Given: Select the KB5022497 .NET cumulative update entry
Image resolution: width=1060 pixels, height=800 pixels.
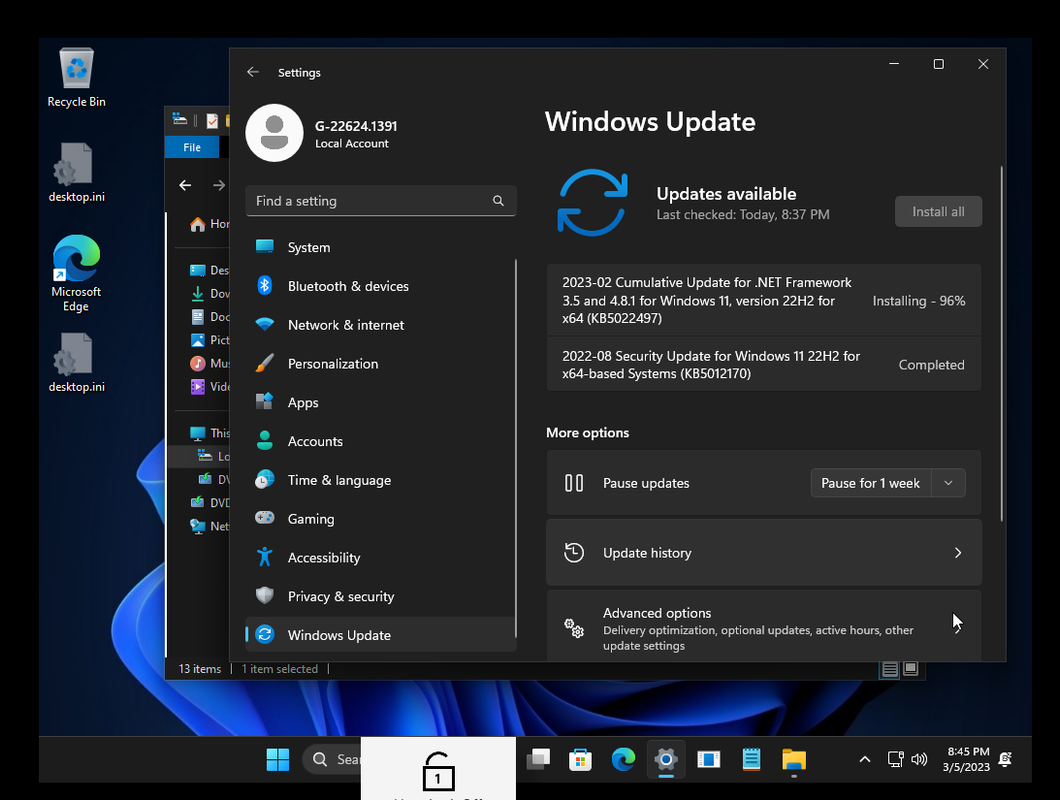Looking at the screenshot, I should click(764, 300).
